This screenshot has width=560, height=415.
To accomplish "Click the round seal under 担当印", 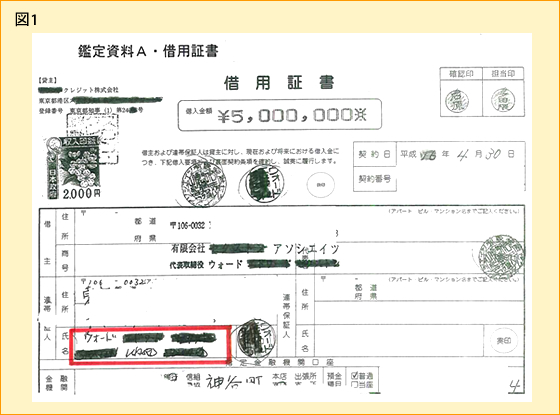I will (x=503, y=100).
